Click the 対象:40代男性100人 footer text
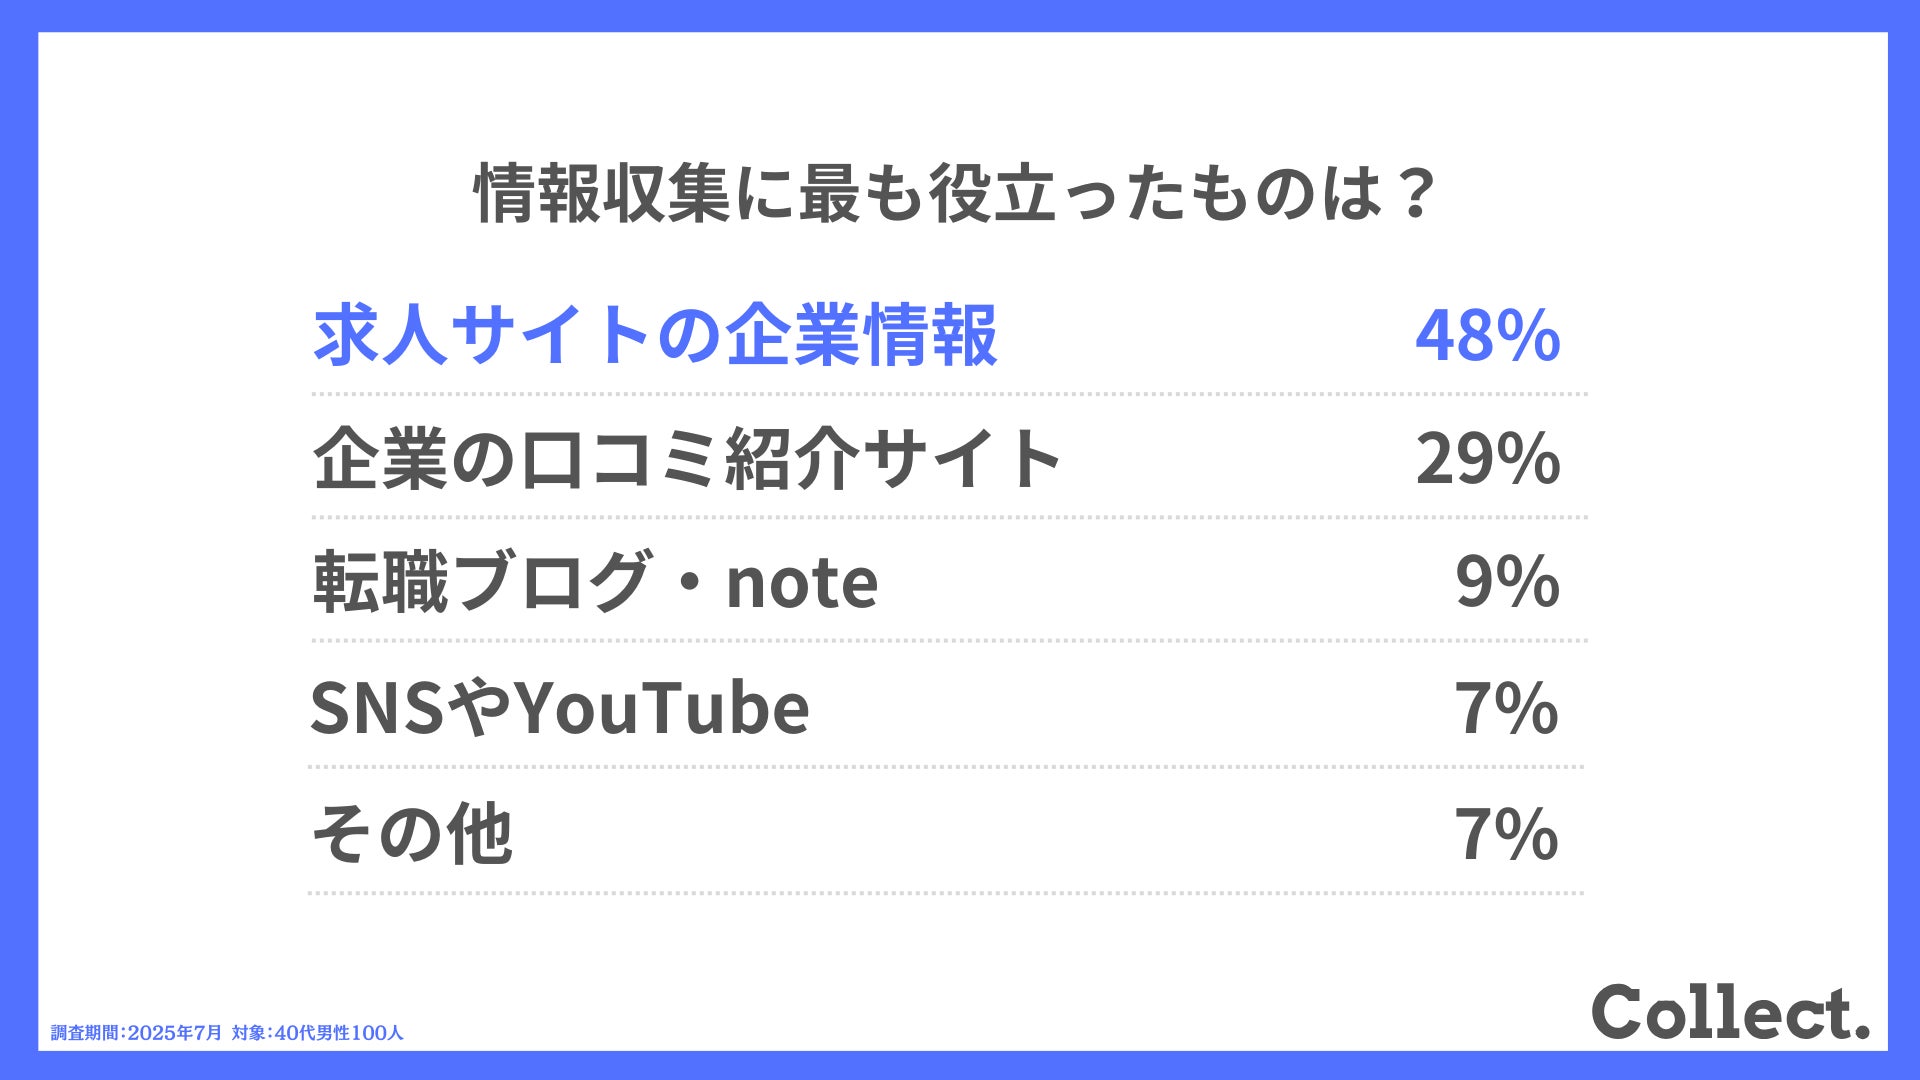1920x1080 pixels. 318,1033
